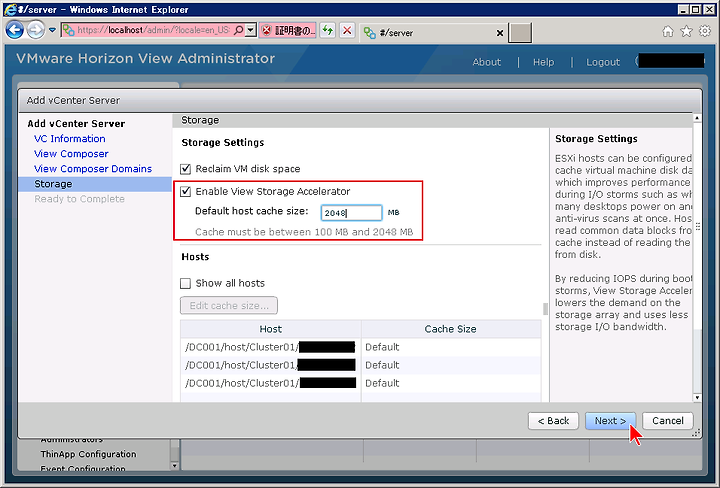
Task: Click the site identity icon in address bar
Action: tap(68, 30)
